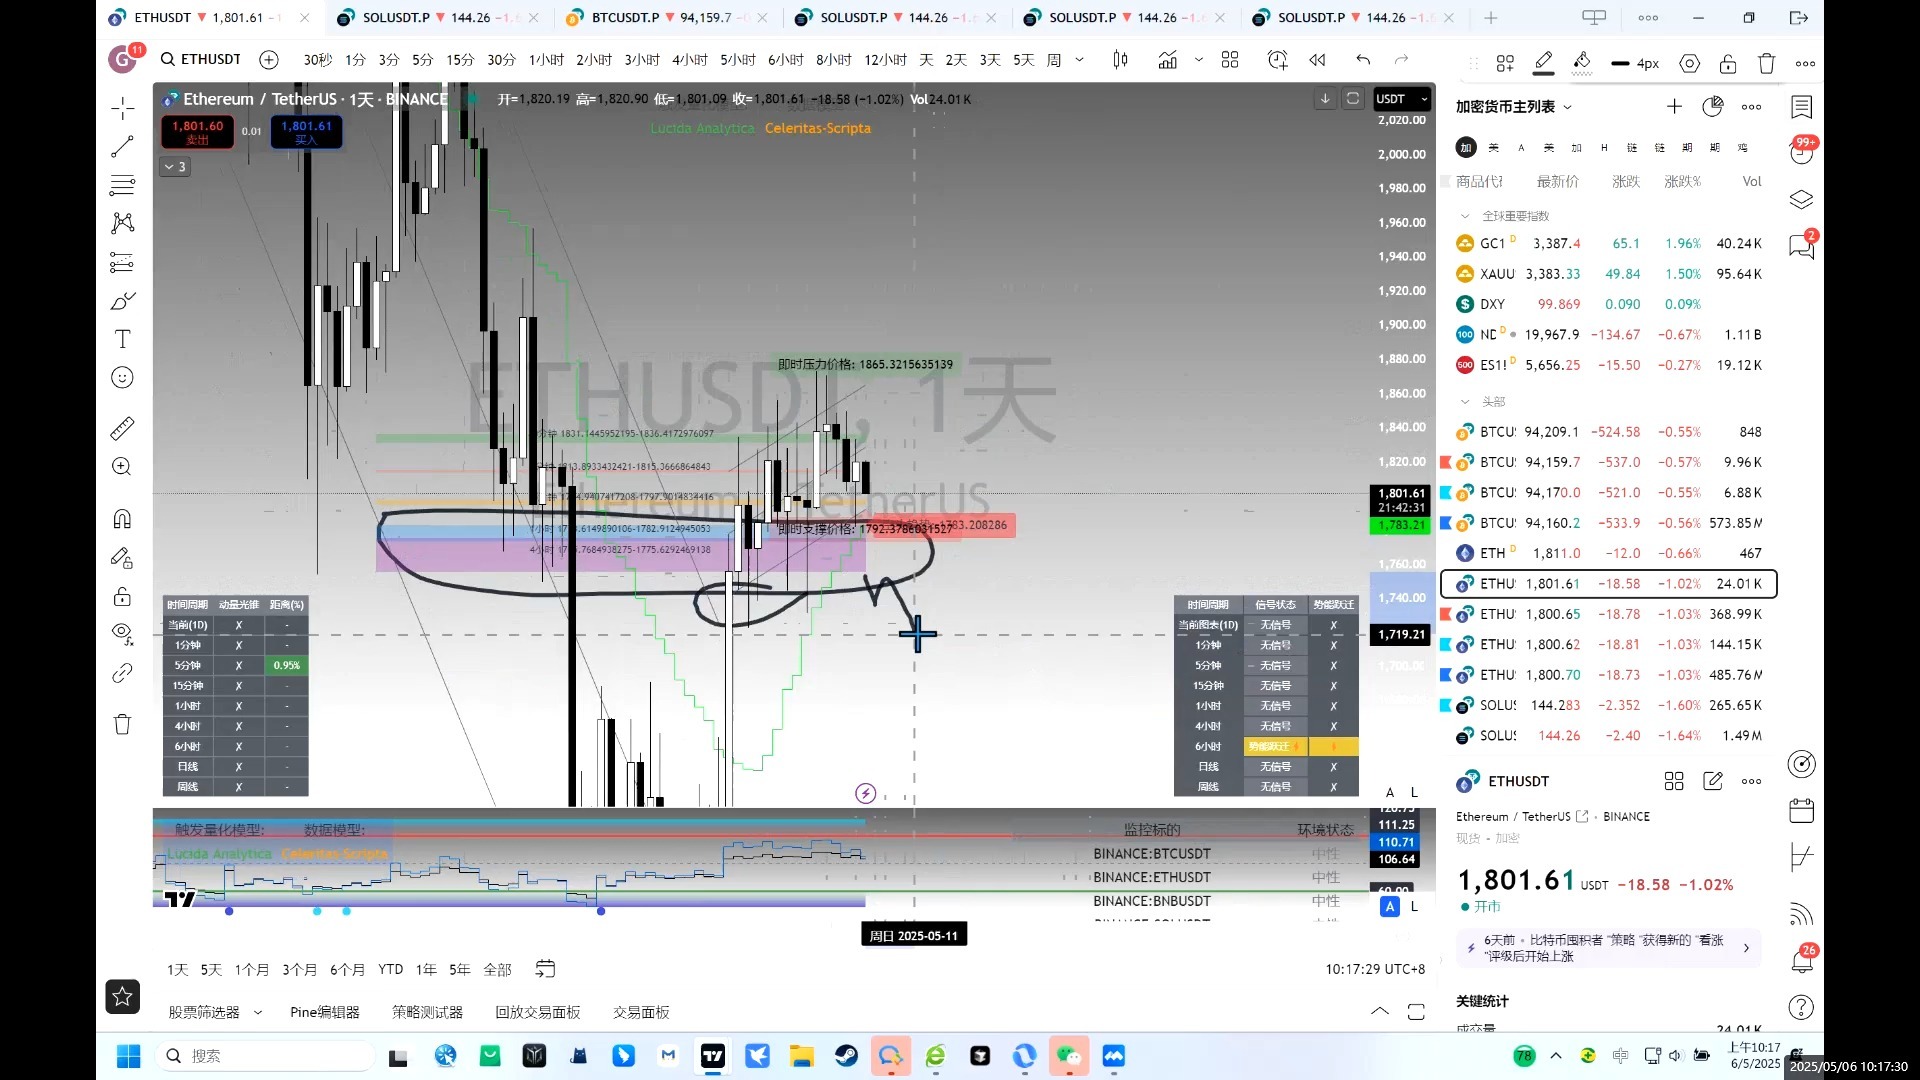Screen dimensions: 1920x1080
Task: Click the blue 买入 buy button
Action: pos(306,132)
